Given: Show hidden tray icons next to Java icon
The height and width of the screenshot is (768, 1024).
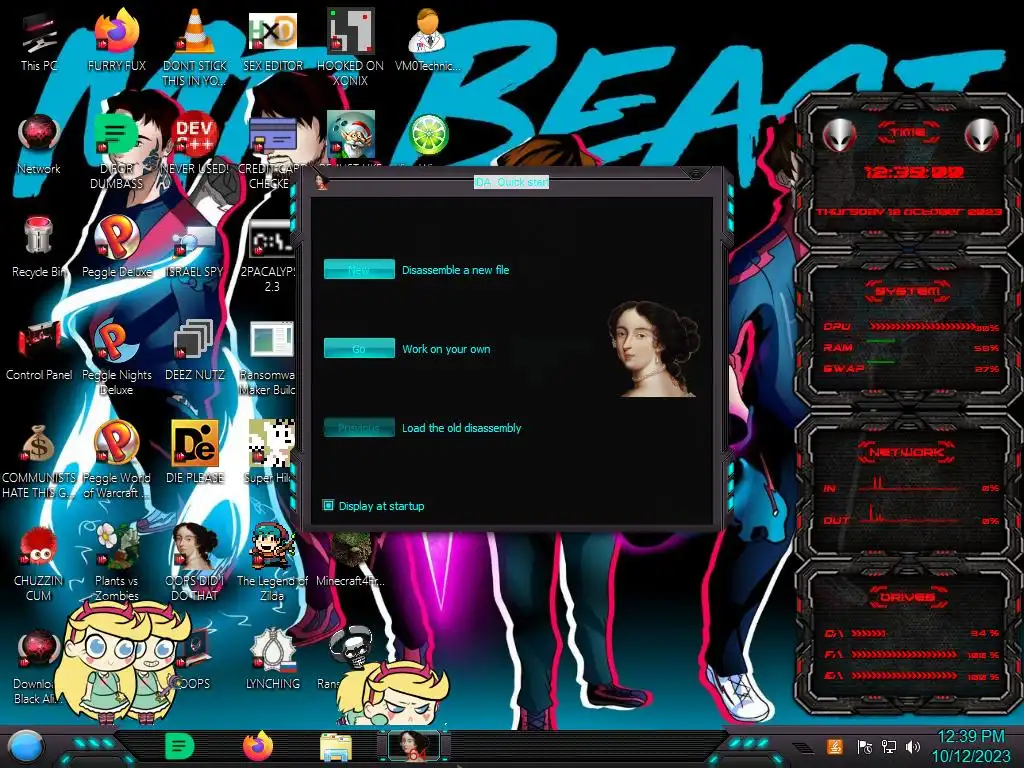Looking at the screenshot, I should coord(802,748).
